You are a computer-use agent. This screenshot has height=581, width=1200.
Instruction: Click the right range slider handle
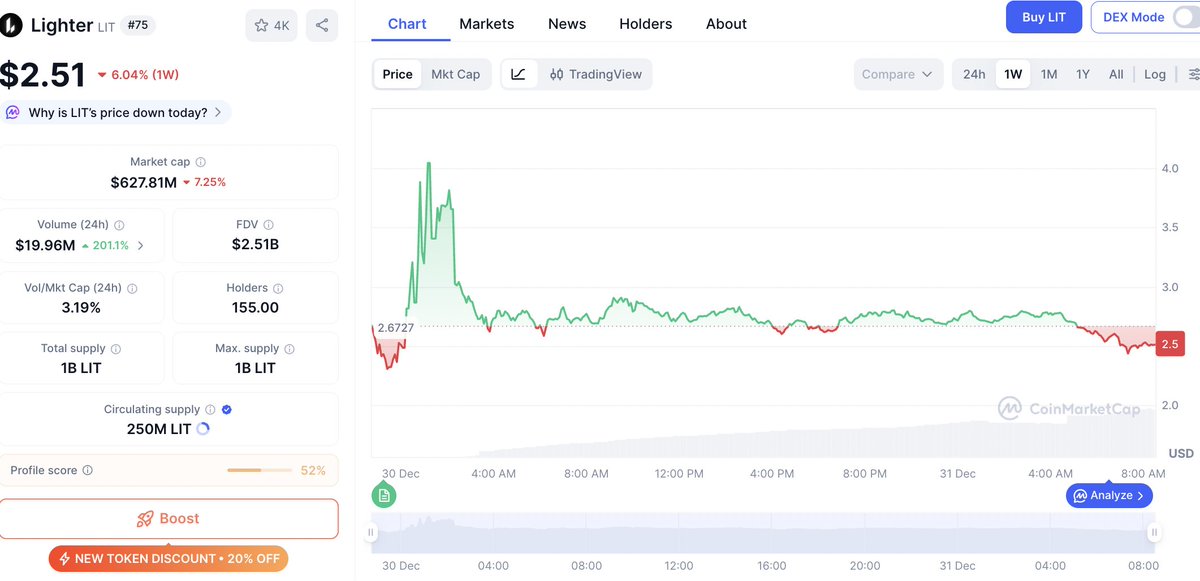(1154, 533)
